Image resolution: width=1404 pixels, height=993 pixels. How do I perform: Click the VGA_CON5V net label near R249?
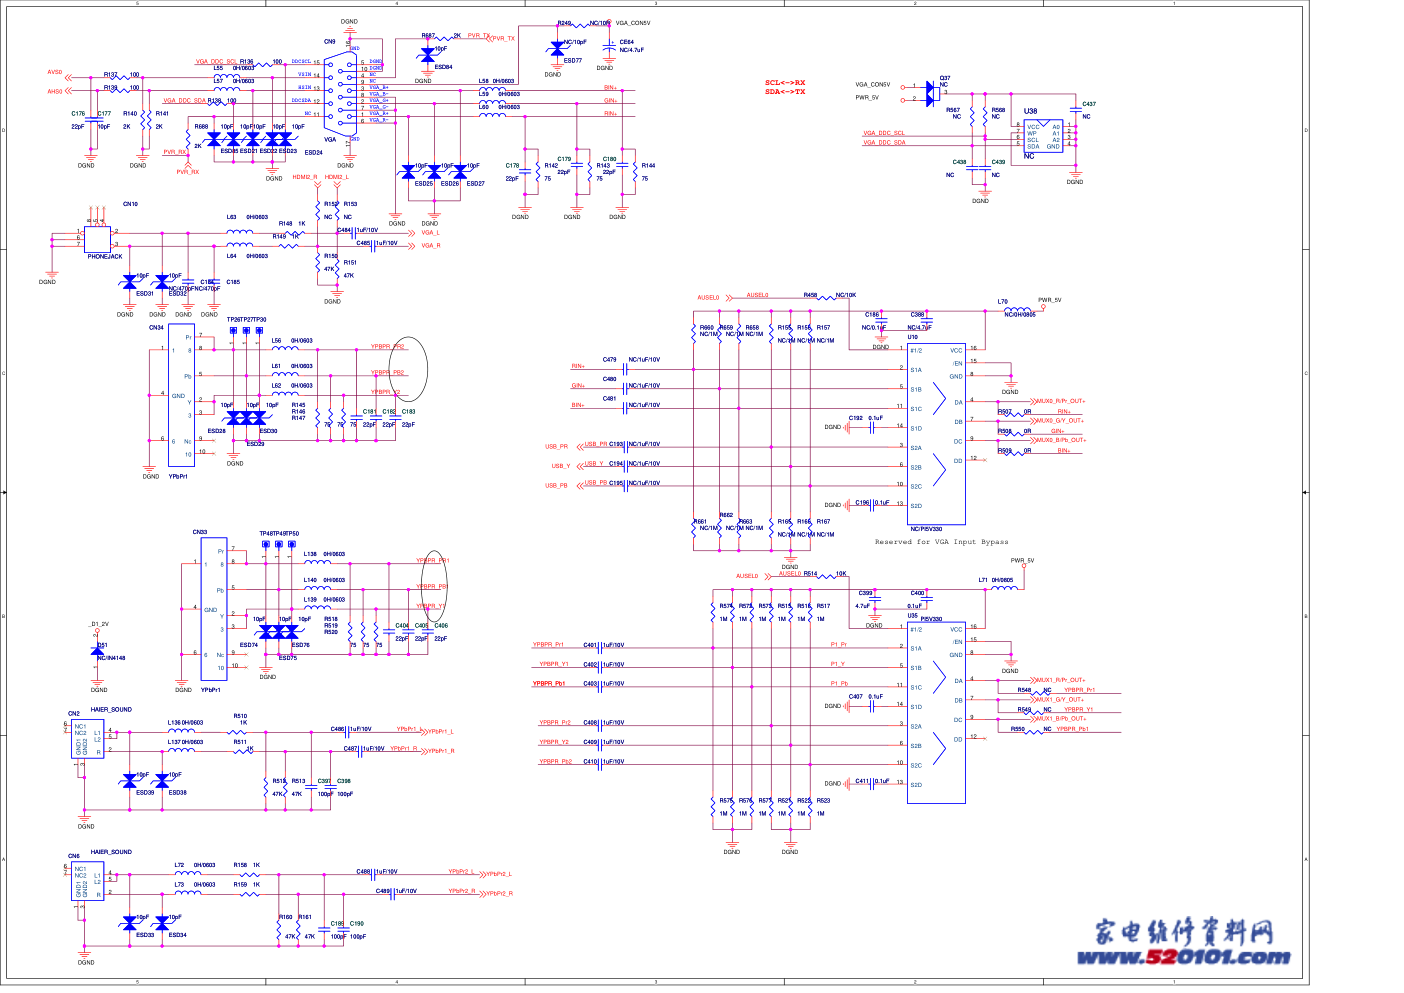click(633, 23)
